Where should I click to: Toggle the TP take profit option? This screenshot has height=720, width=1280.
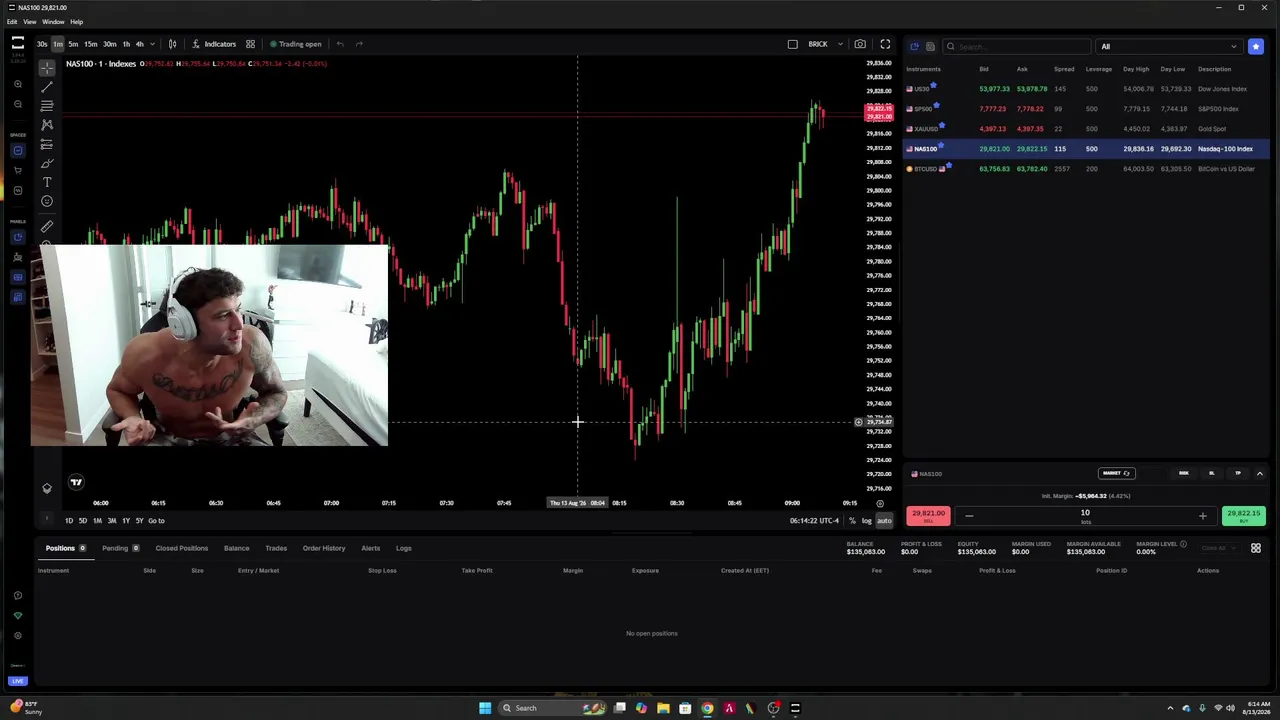coord(1238,473)
